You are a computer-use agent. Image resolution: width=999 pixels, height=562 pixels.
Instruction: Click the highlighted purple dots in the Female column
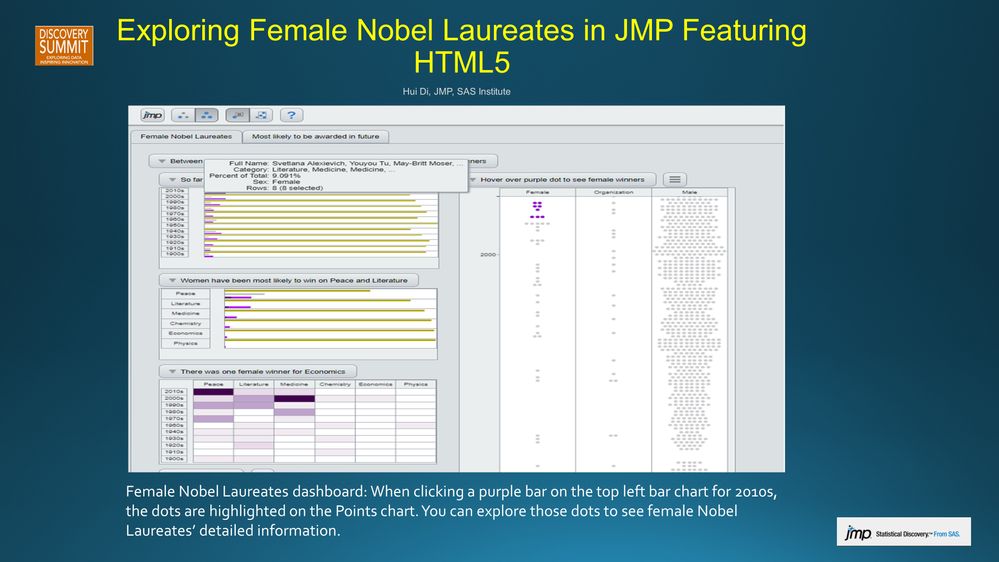537,210
